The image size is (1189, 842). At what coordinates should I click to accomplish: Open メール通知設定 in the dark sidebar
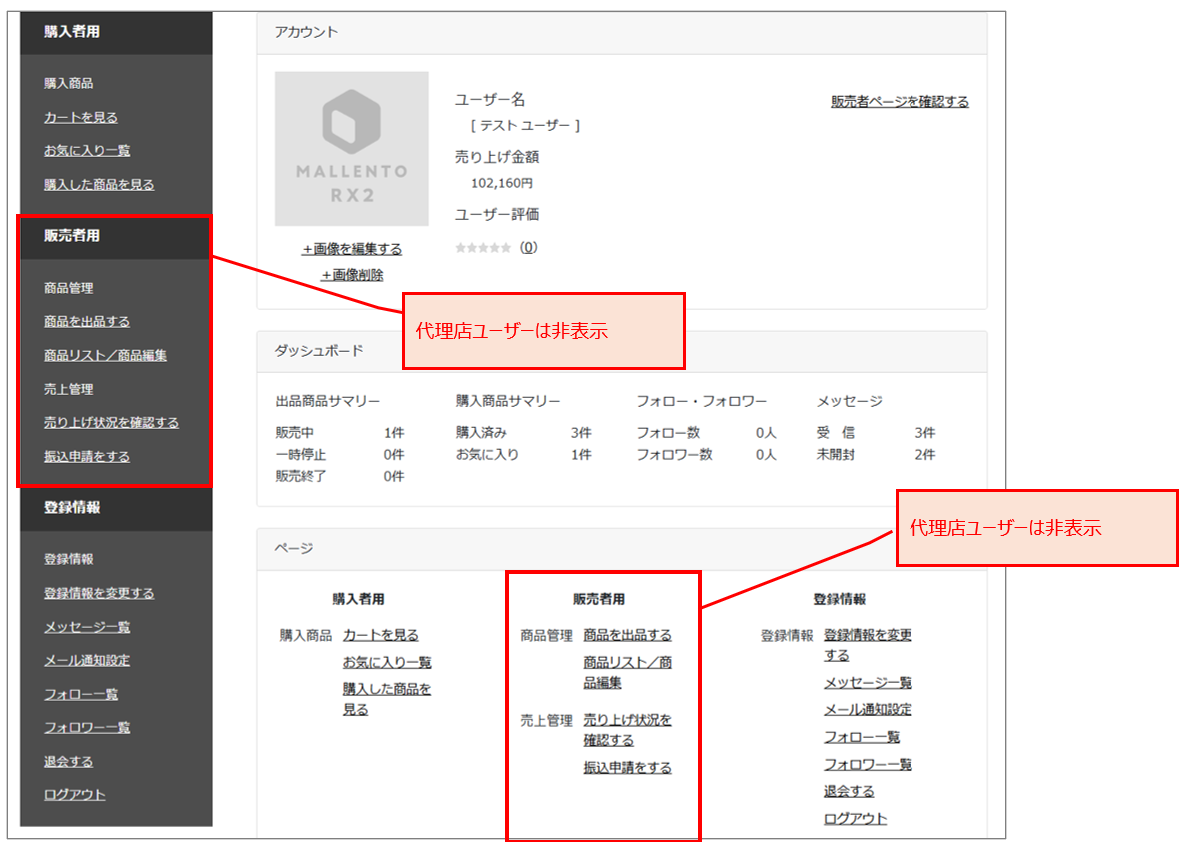tap(87, 661)
